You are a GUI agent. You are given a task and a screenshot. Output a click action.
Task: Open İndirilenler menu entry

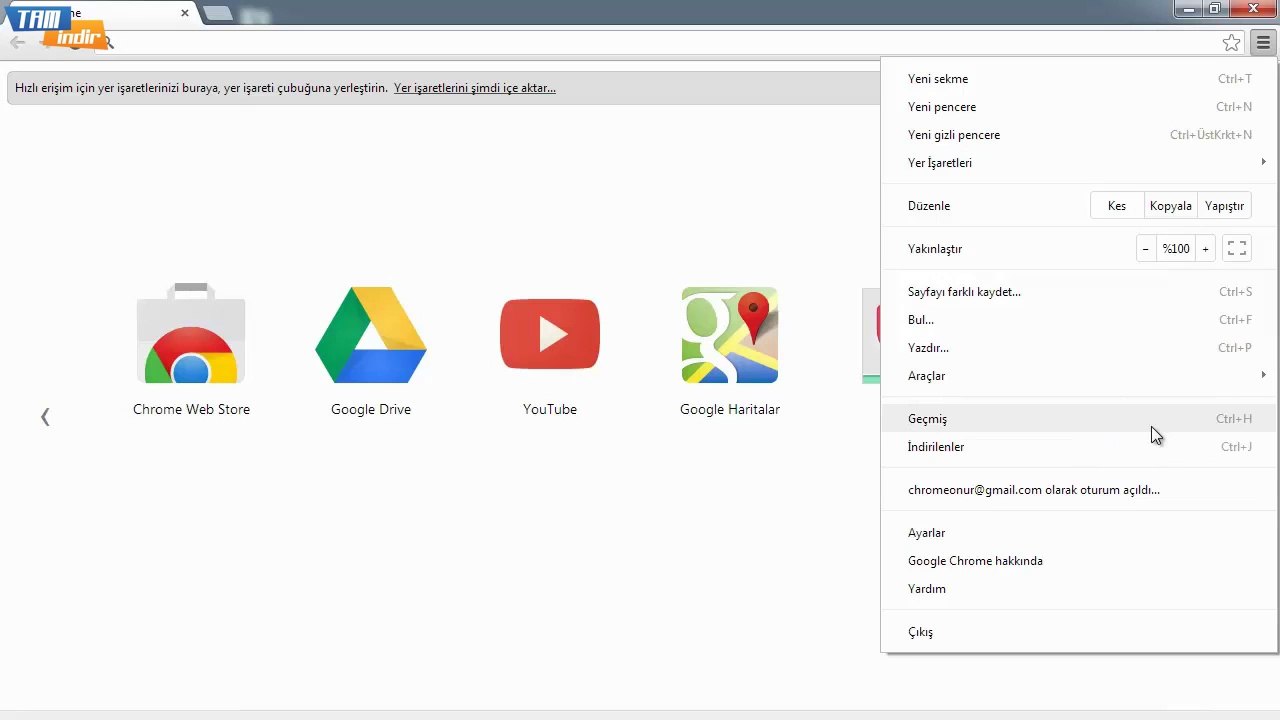tap(1078, 447)
